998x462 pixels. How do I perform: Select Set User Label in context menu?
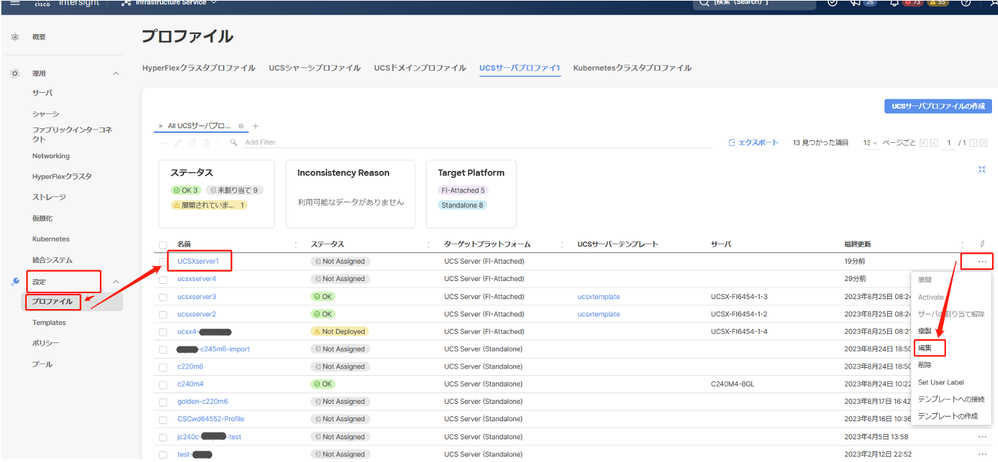point(941,382)
